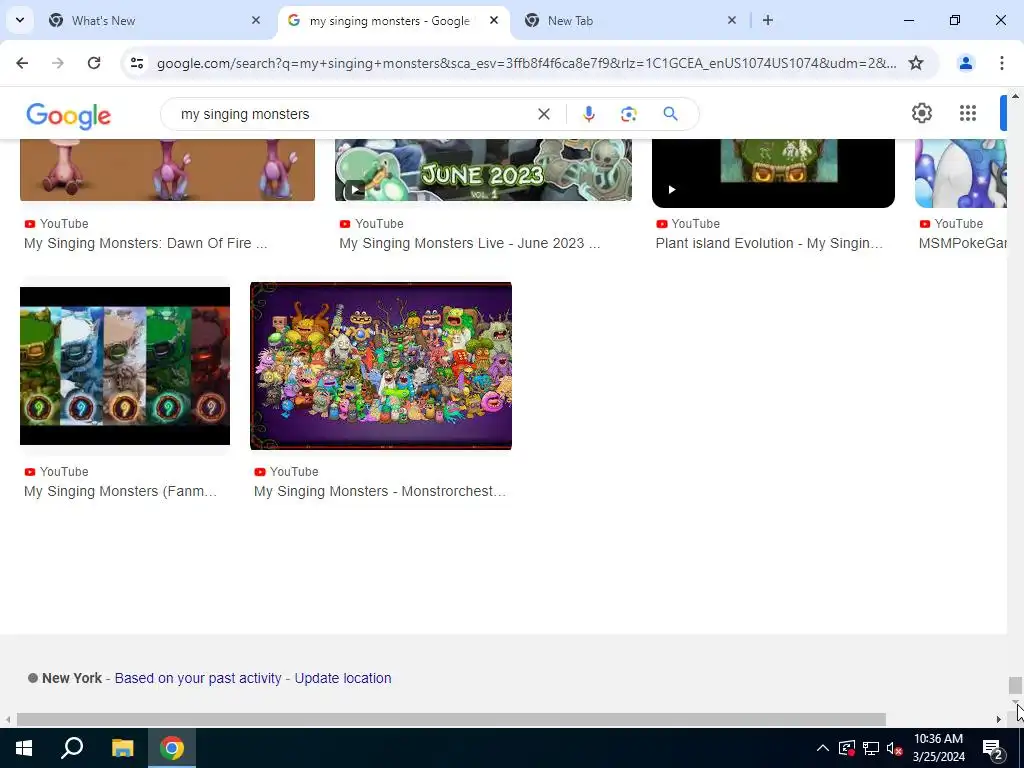Click the 'Update location' link
Screen dimensions: 1024x768
point(343,678)
